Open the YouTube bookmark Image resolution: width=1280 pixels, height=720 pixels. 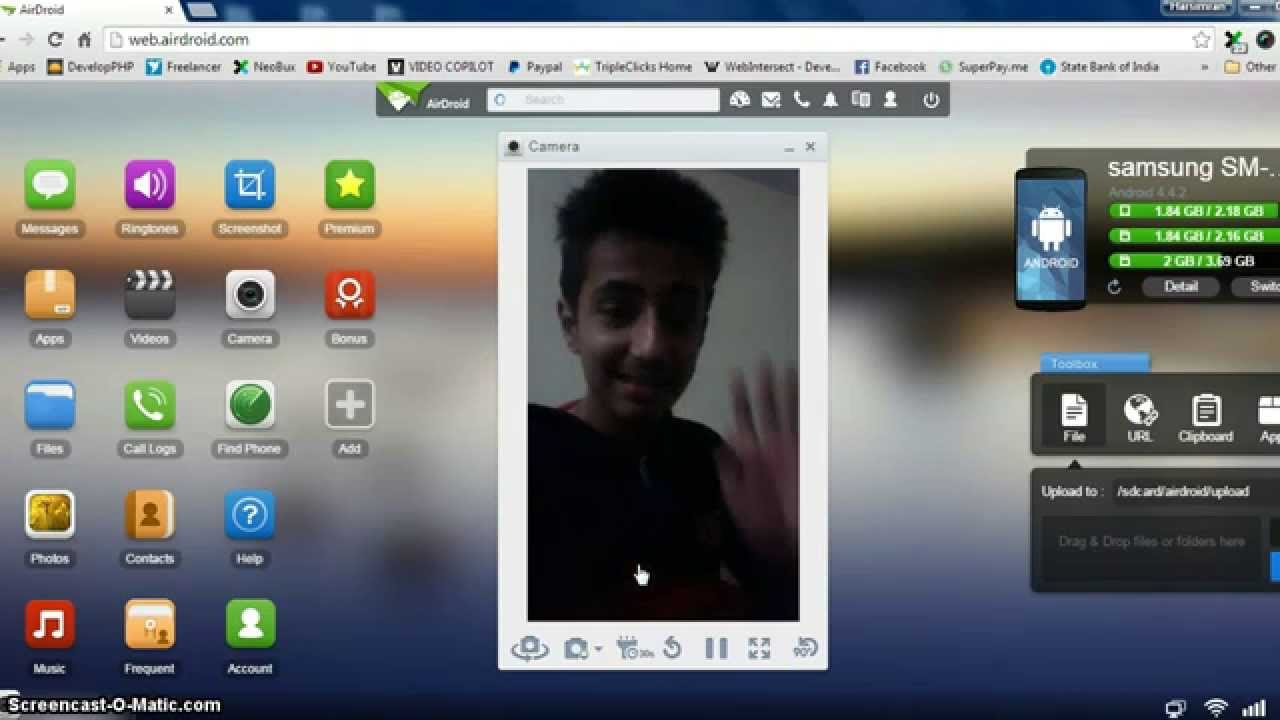342,67
